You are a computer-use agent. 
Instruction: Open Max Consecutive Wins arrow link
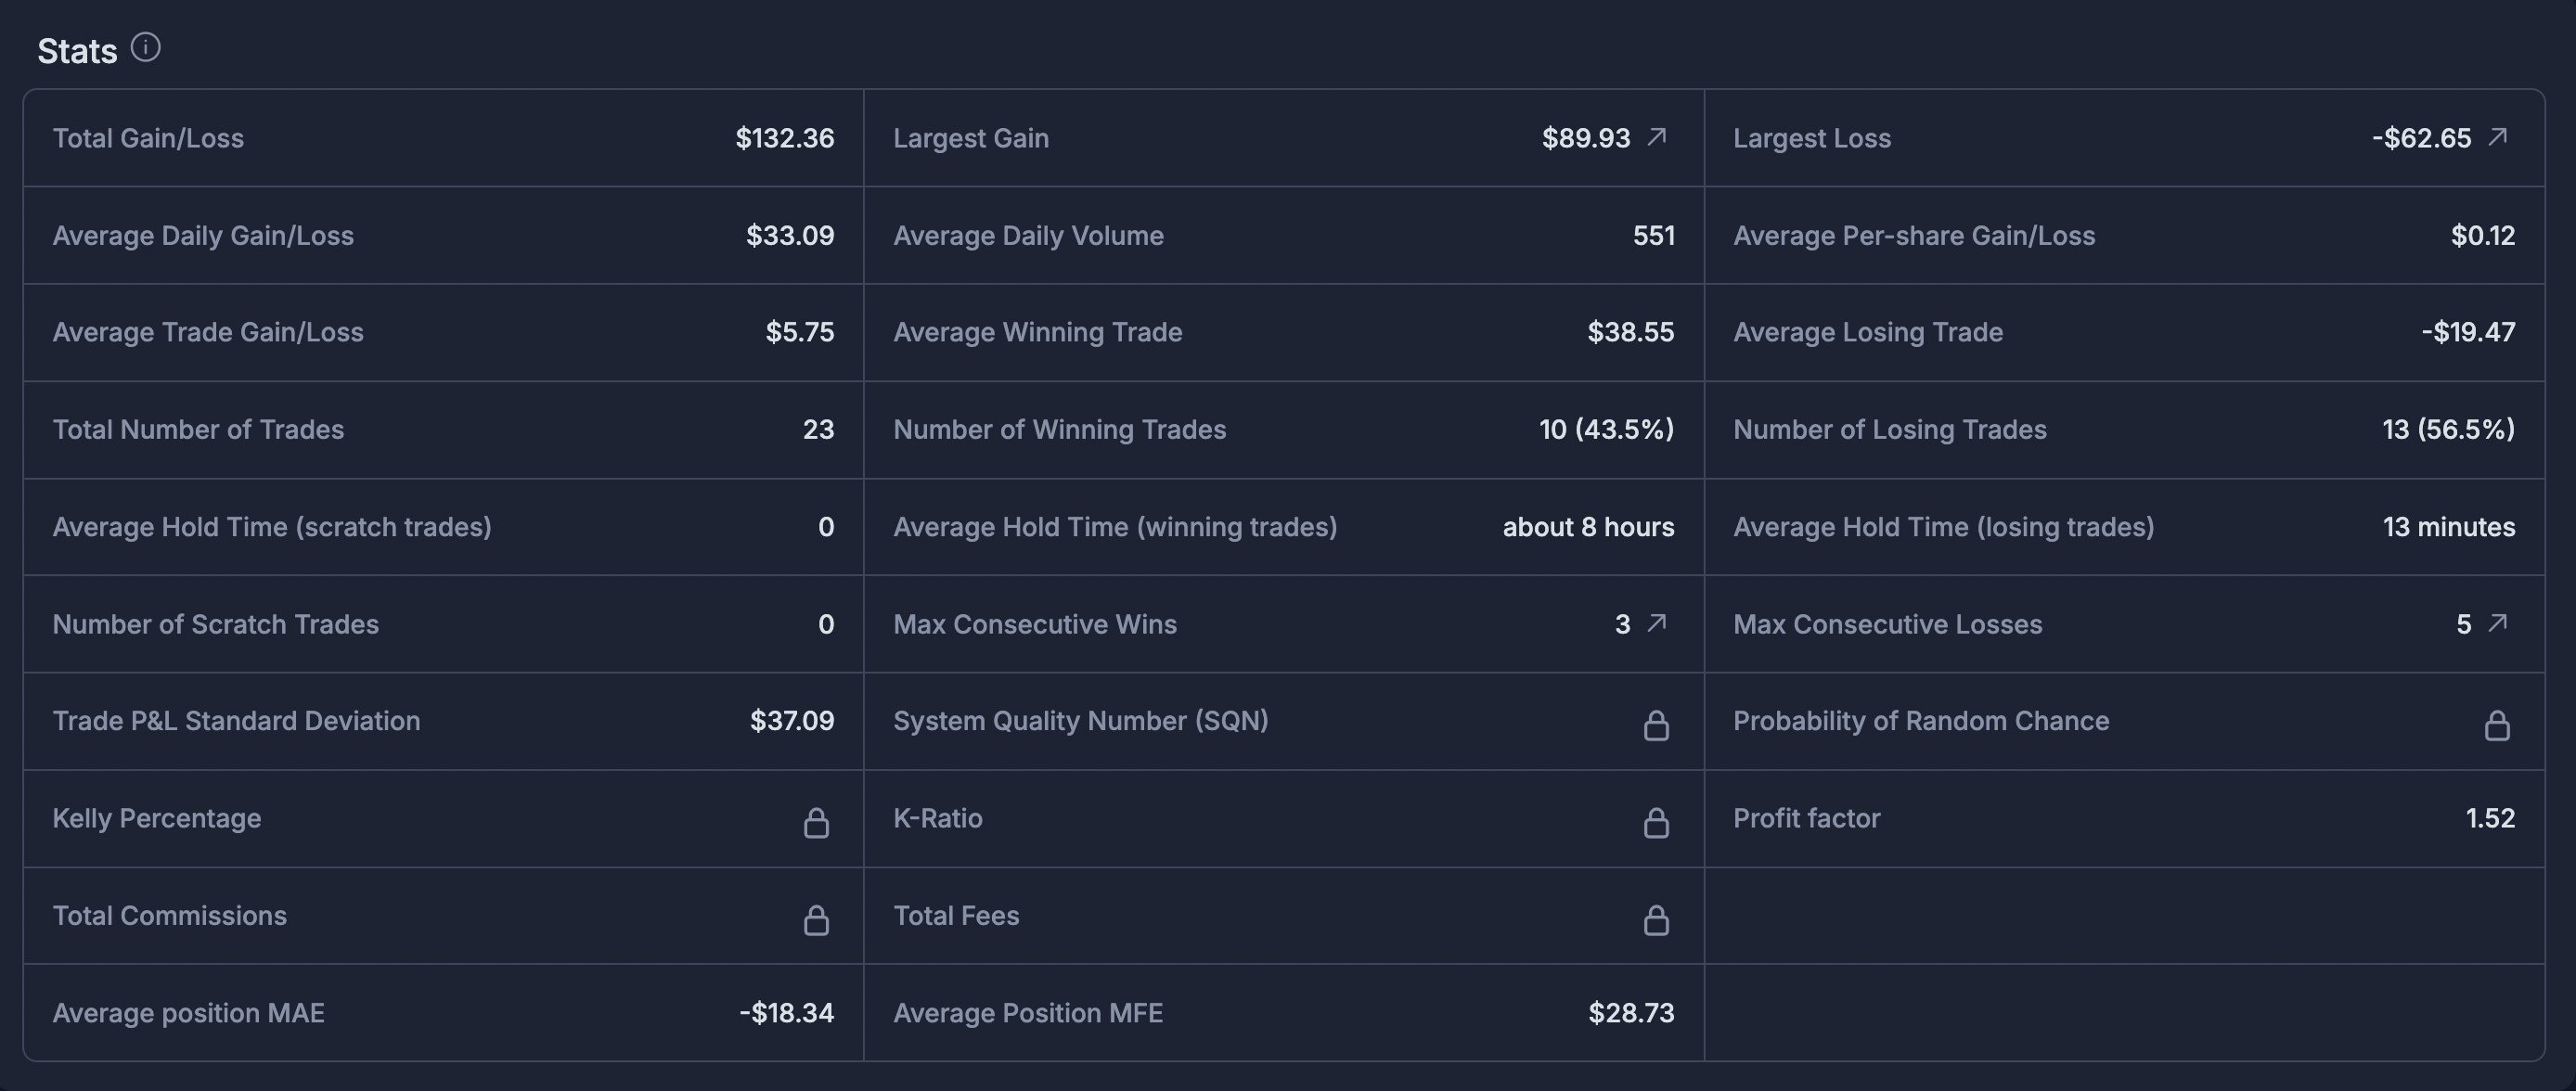point(1657,624)
